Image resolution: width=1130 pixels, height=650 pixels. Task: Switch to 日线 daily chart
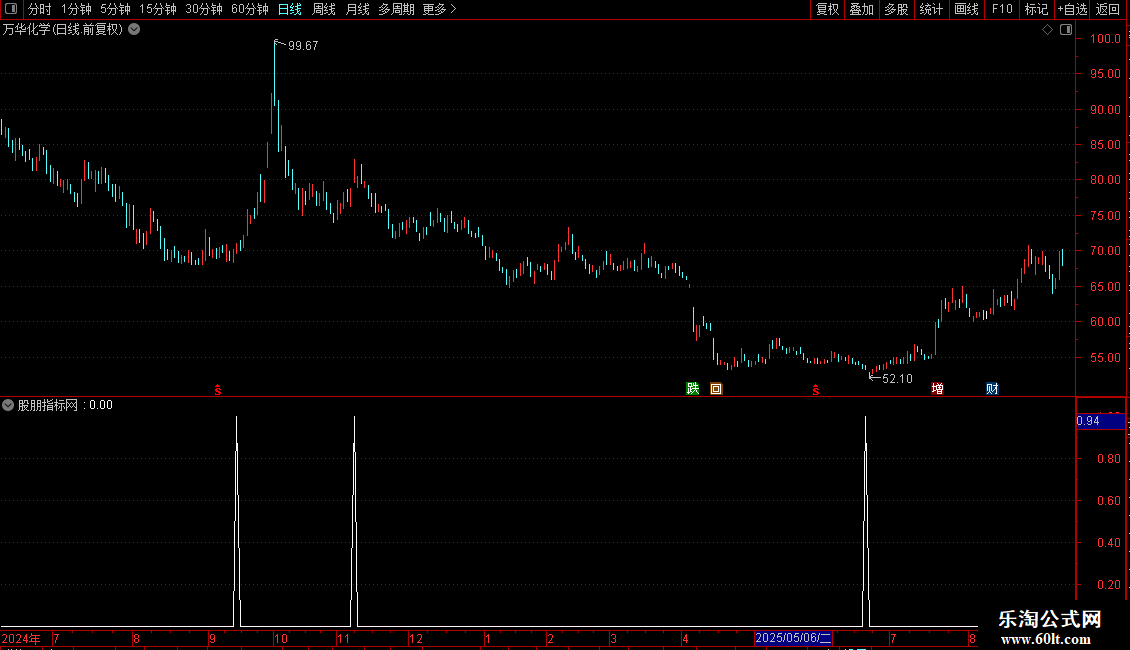[x=290, y=9]
